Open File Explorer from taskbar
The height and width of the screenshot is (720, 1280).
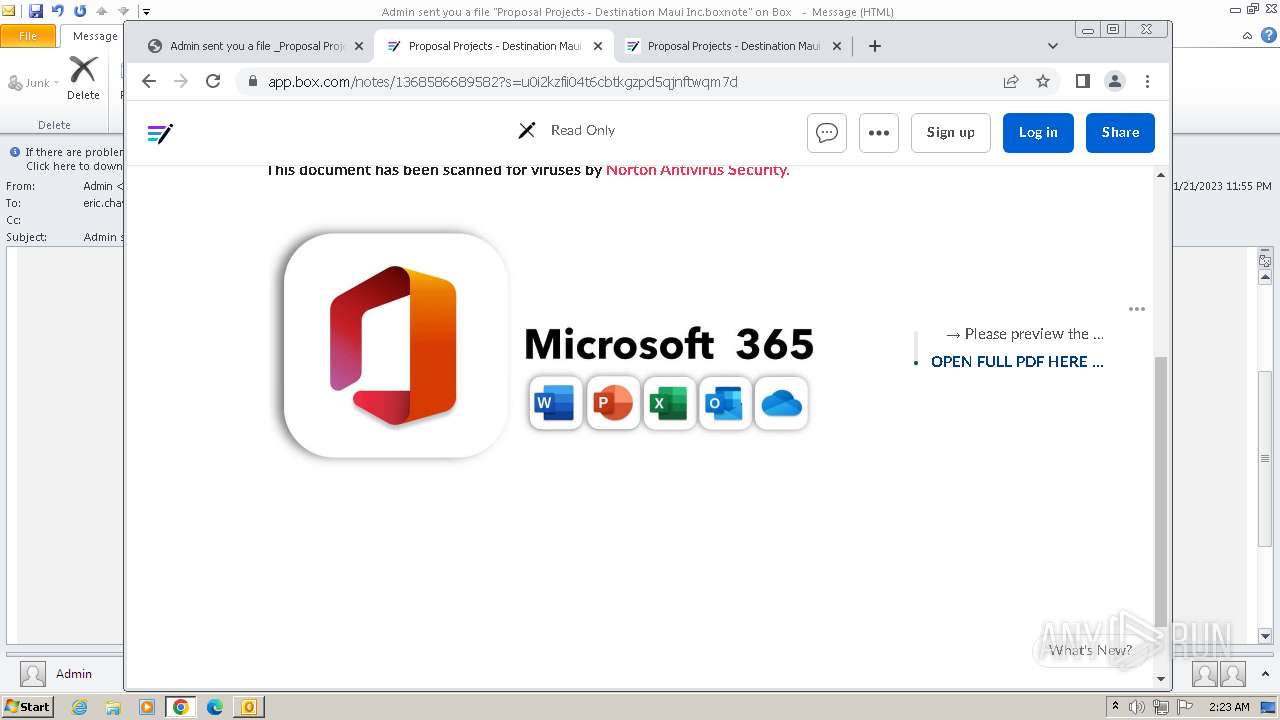(x=113, y=707)
